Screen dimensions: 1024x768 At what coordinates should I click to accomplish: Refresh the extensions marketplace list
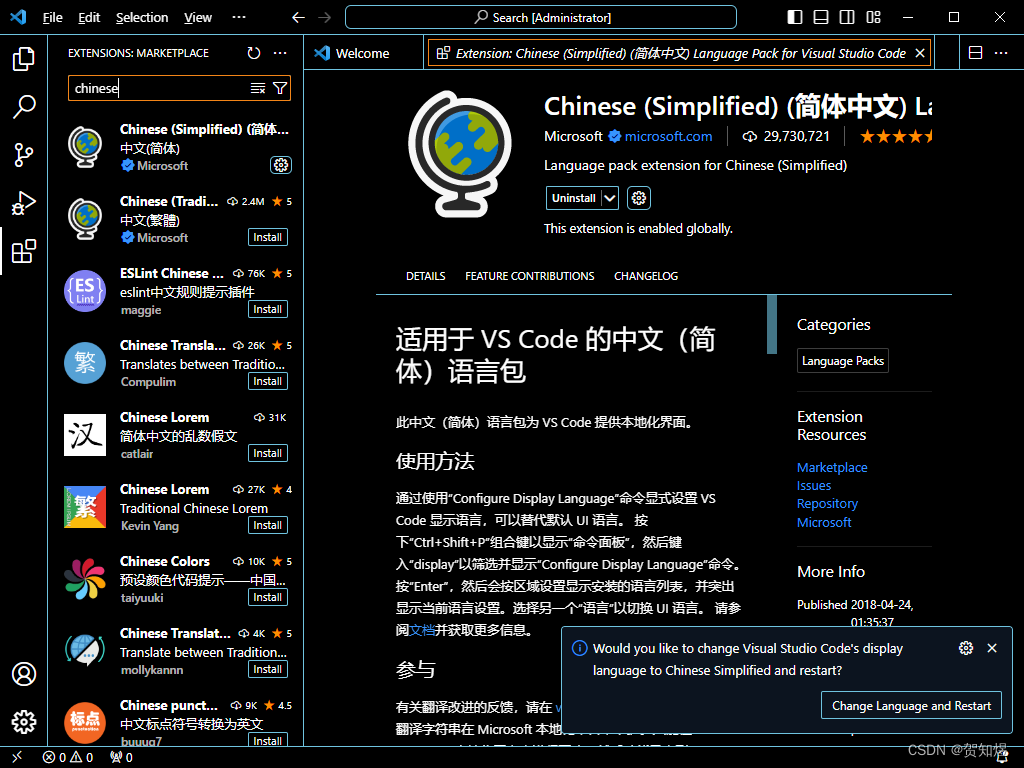click(x=254, y=53)
